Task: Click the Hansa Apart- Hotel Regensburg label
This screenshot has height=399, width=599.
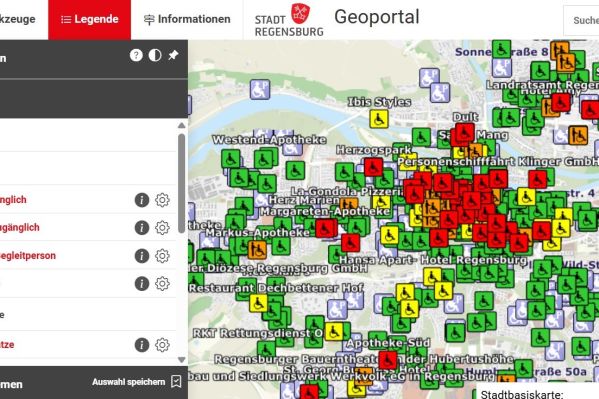Action: pyautogui.click(x=433, y=260)
